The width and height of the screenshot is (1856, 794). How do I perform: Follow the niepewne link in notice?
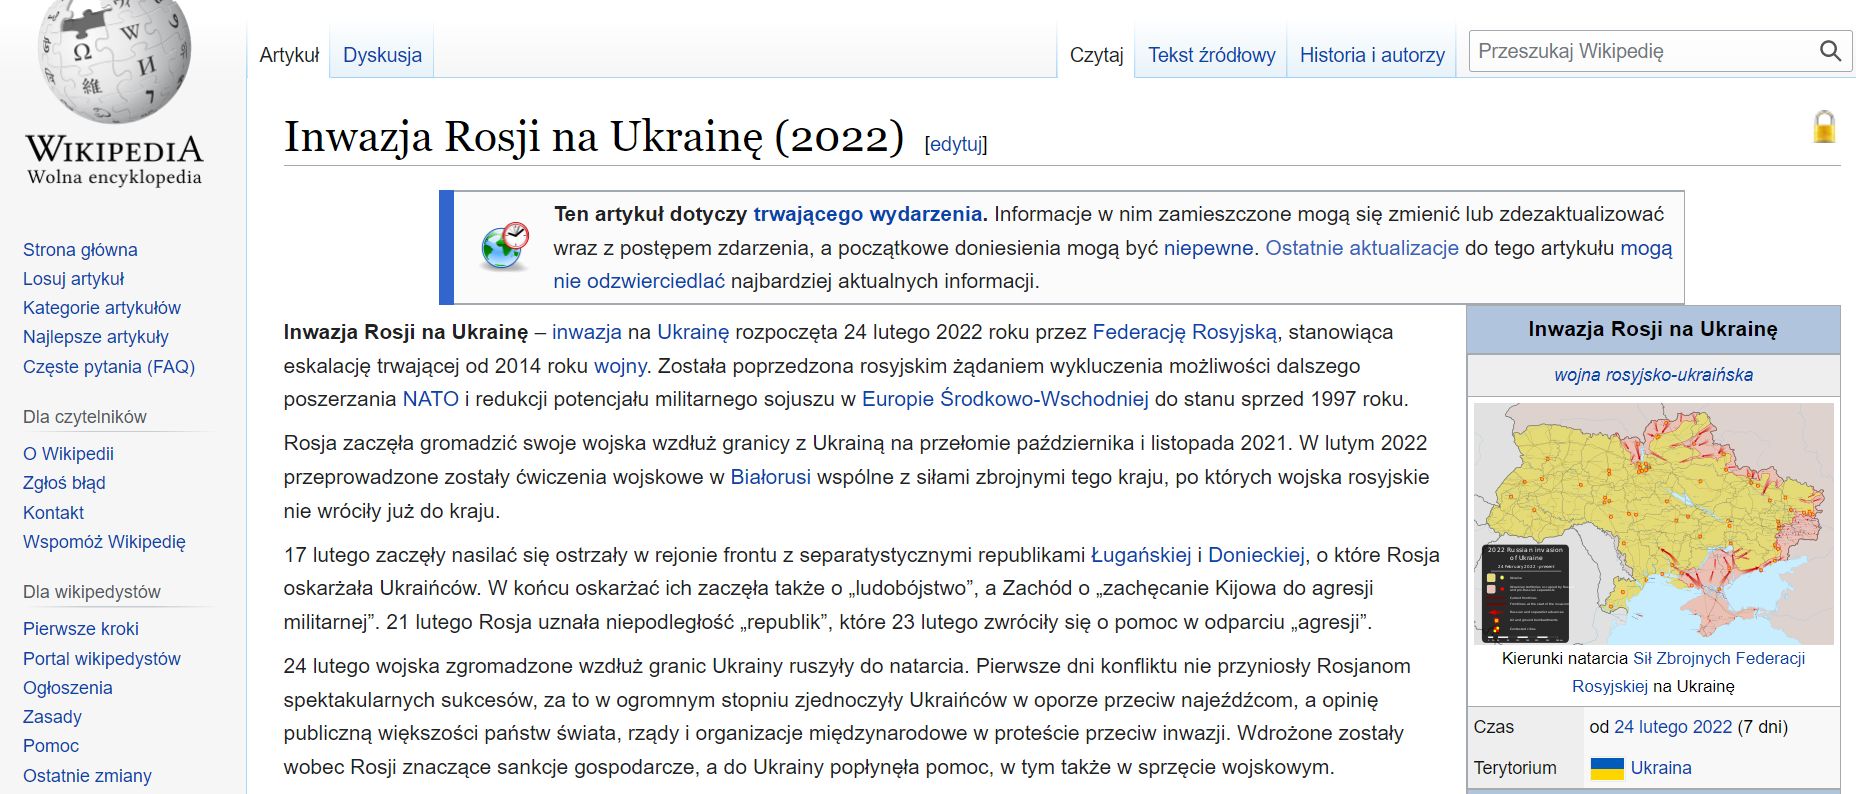[x=1208, y=248]
